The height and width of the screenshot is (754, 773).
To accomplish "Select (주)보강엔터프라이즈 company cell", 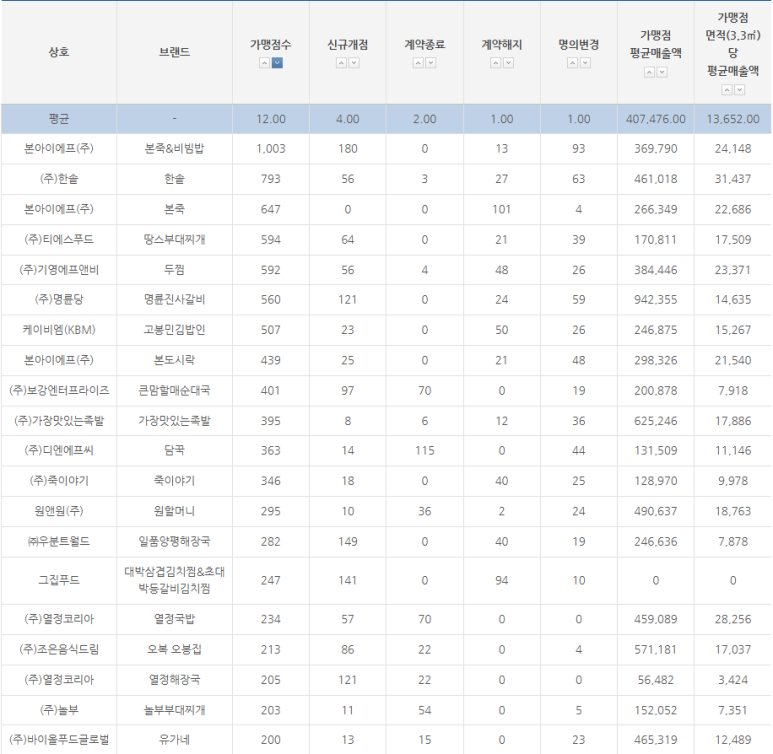I will (59, 391).
